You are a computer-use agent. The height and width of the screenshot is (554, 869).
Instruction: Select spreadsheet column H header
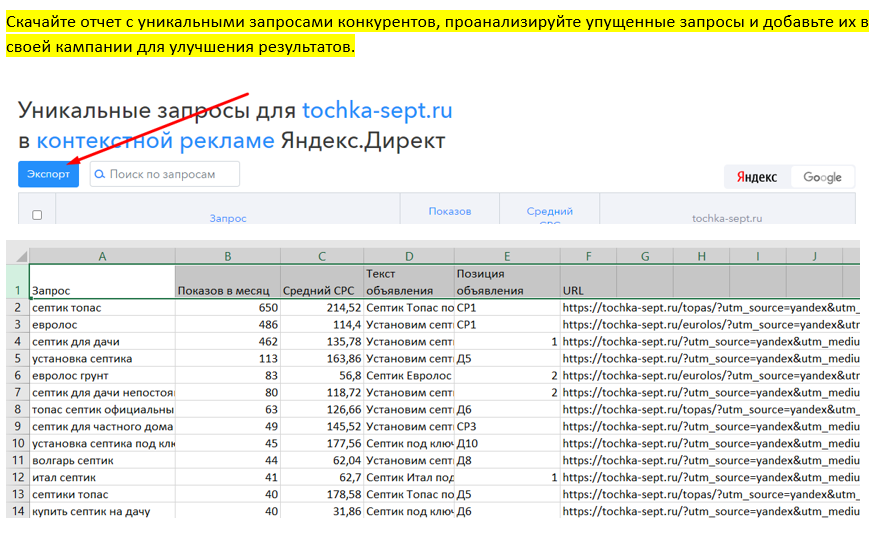click(x=702, y=256)
